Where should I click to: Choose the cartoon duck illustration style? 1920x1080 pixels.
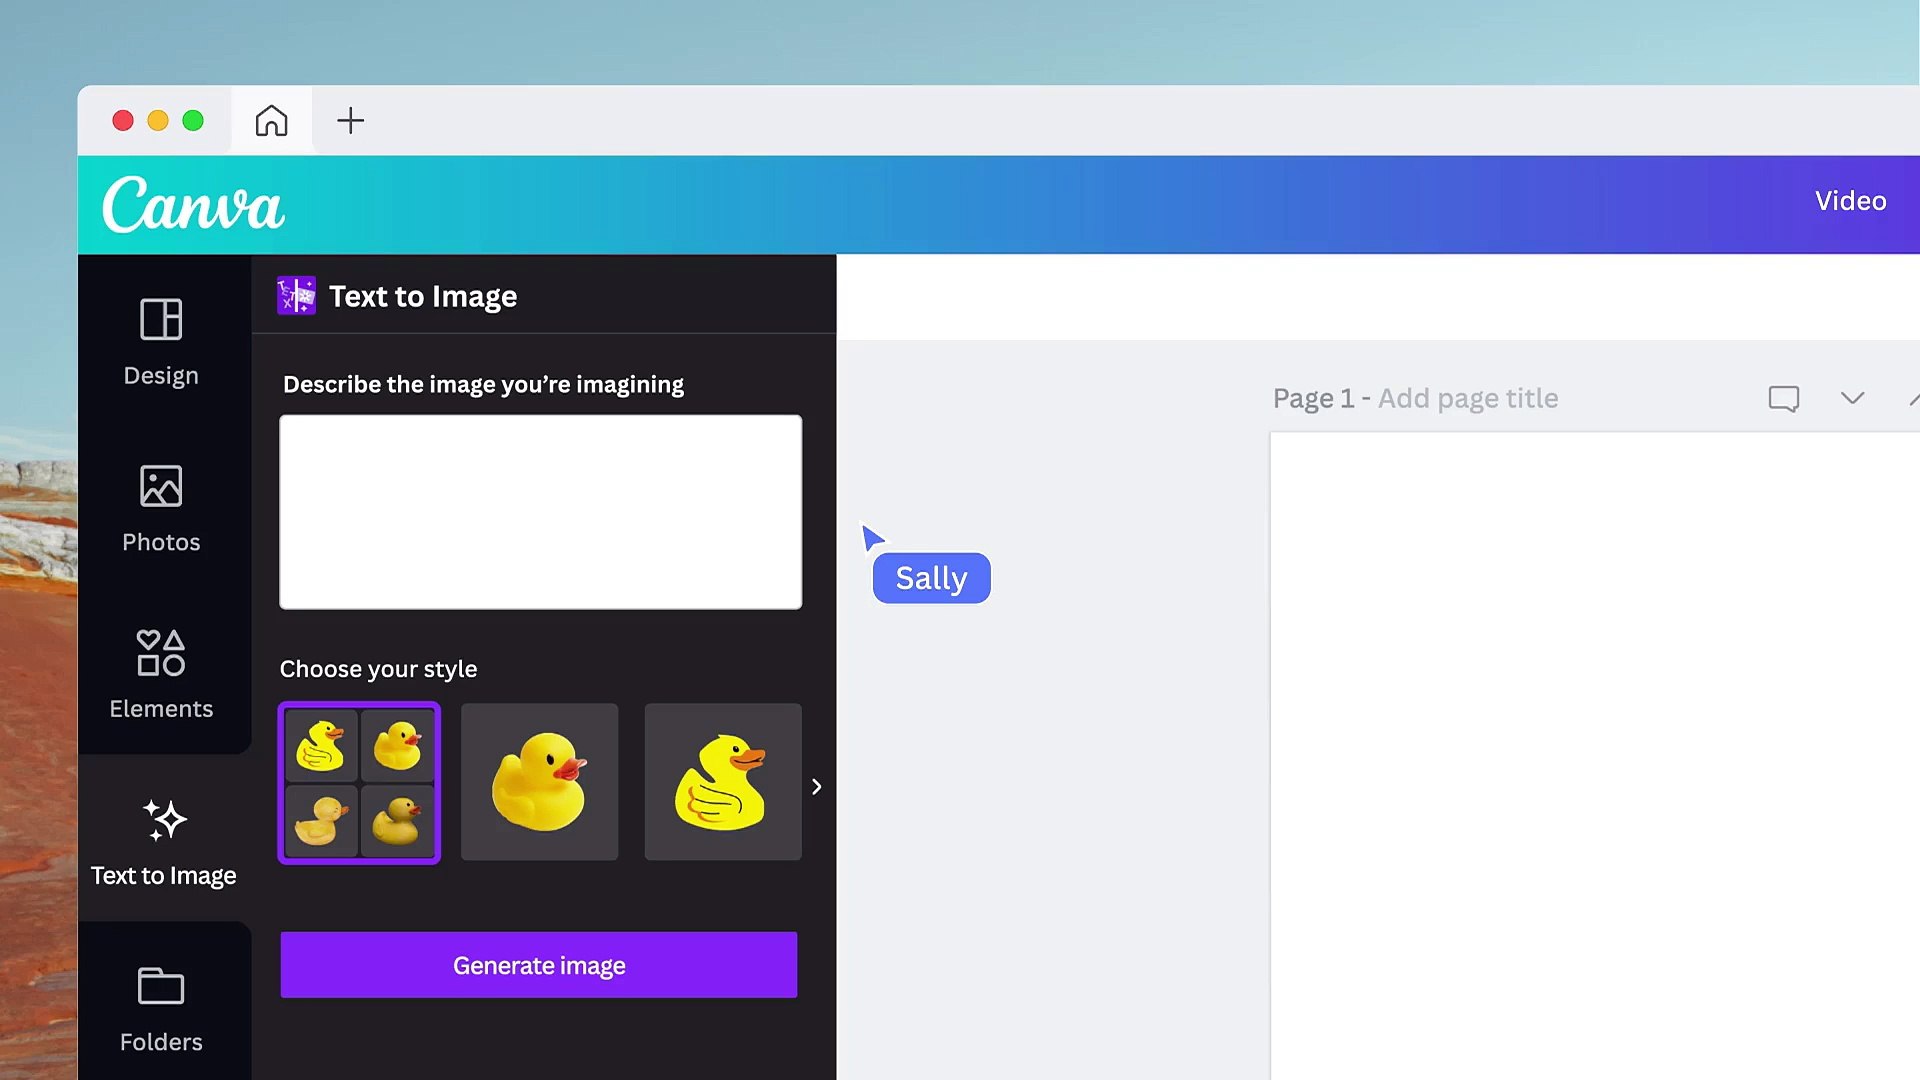click(x=722, y=782)
